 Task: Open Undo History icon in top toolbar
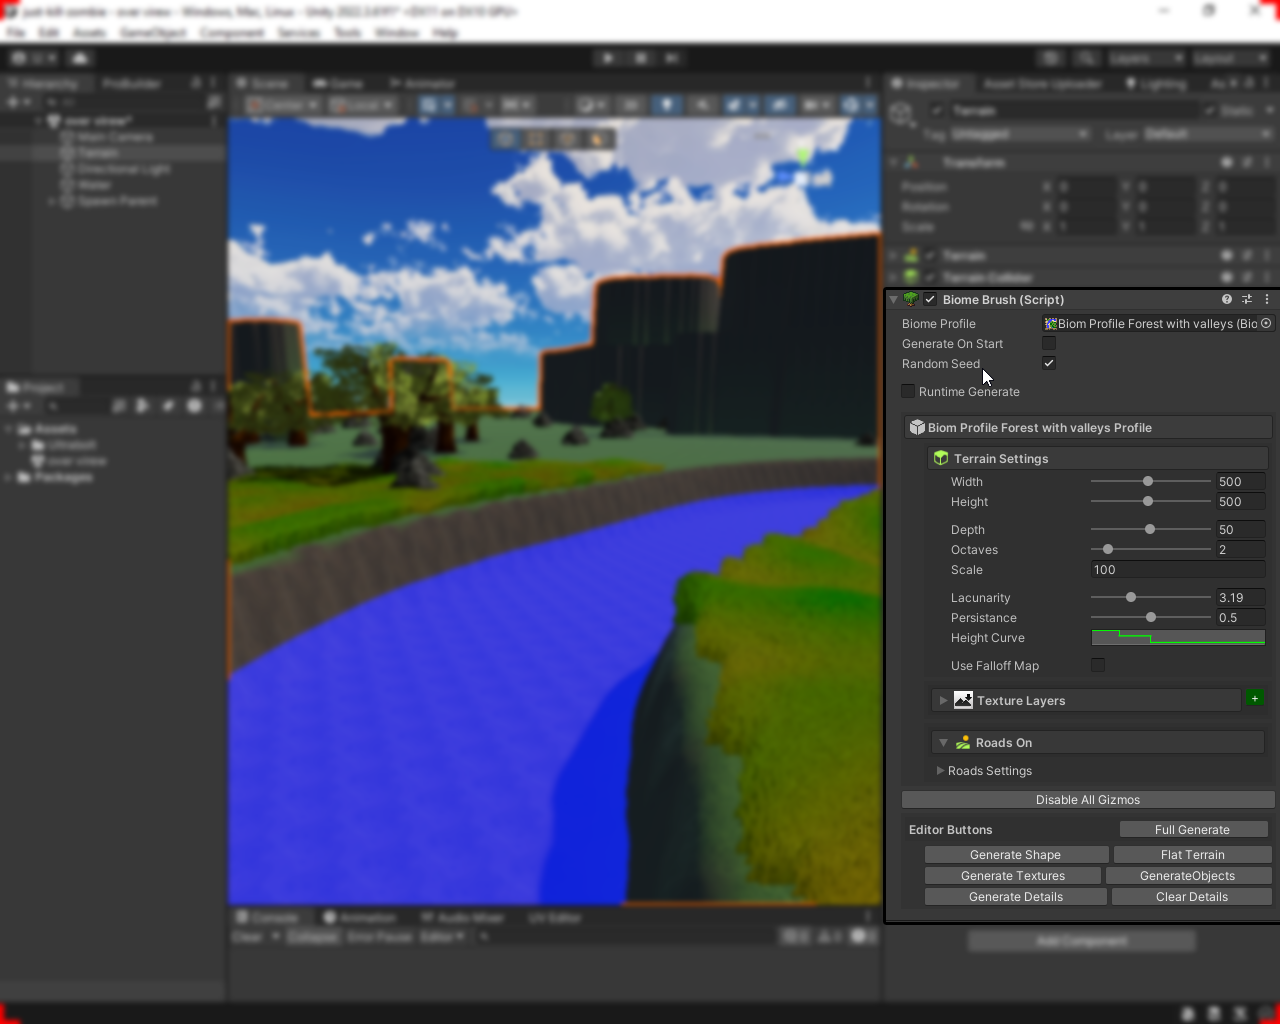[x=1050, y=58]
